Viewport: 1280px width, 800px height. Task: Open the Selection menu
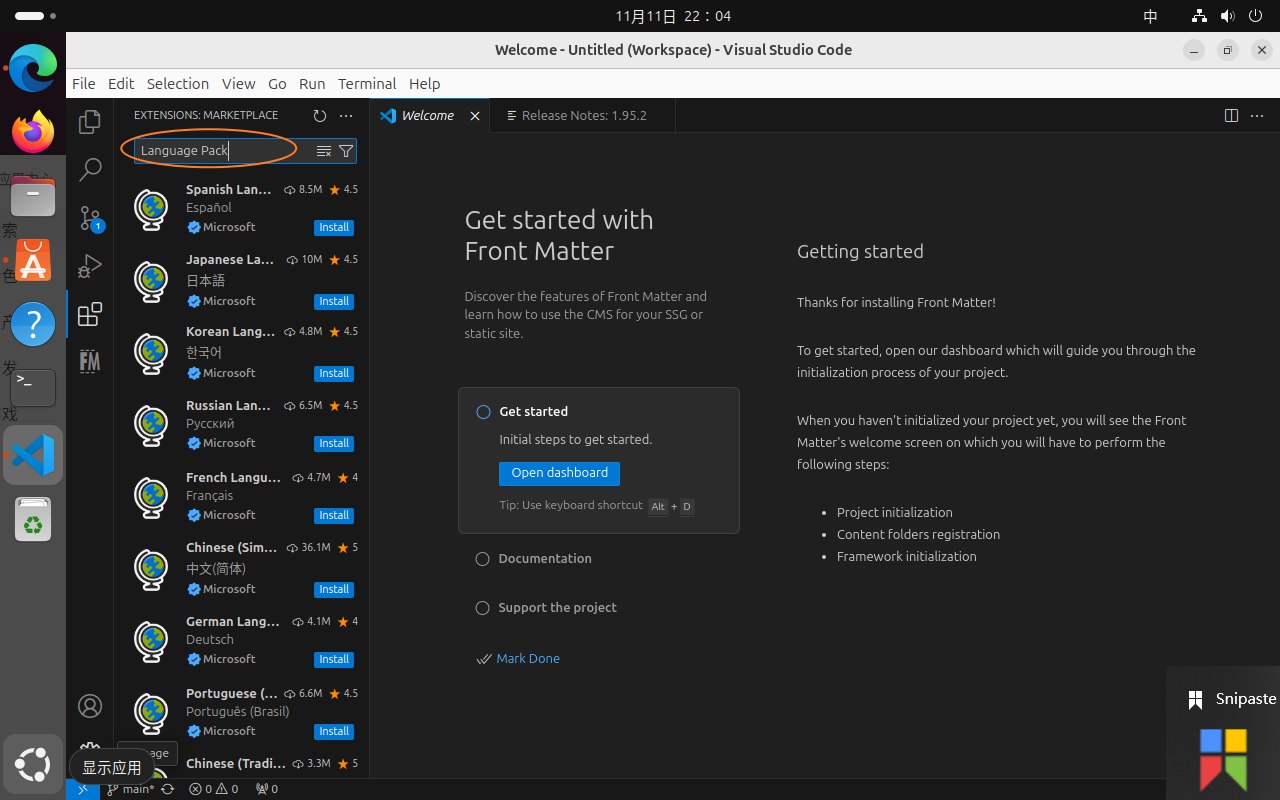click(x=178, y=84)
